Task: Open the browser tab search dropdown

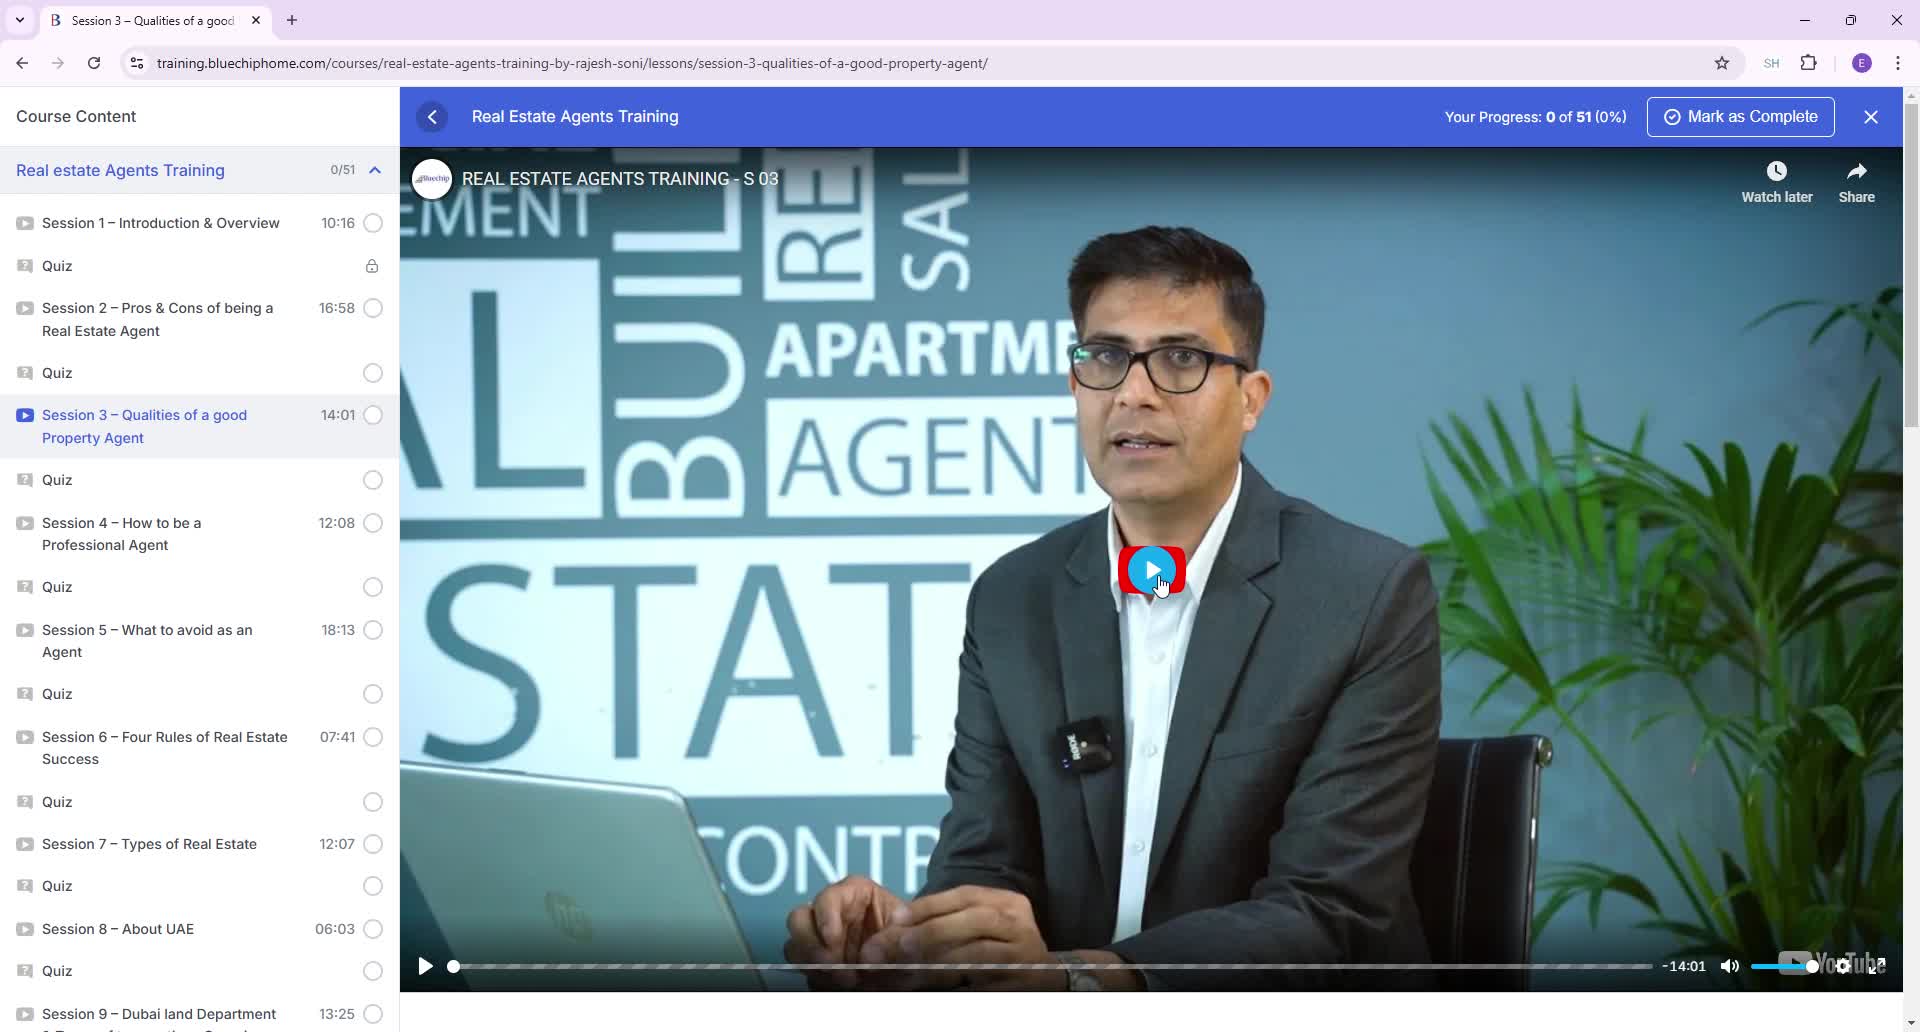Action: tap(19, 20)
